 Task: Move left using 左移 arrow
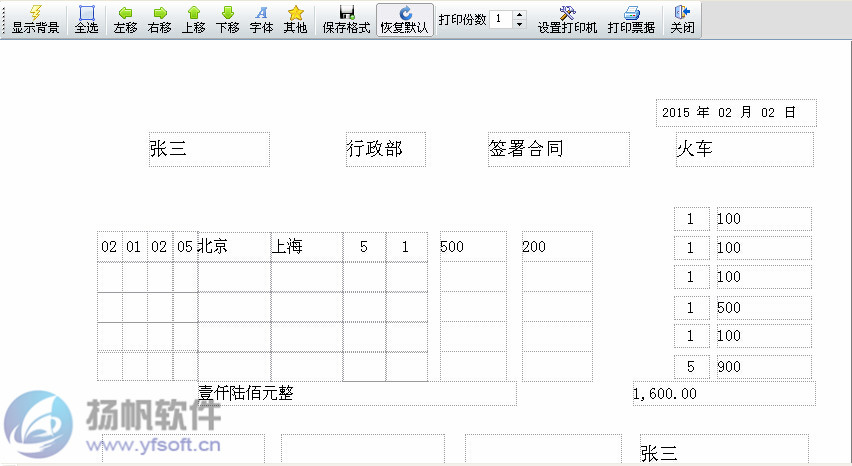pyautogui.click(x=125, y=19)
